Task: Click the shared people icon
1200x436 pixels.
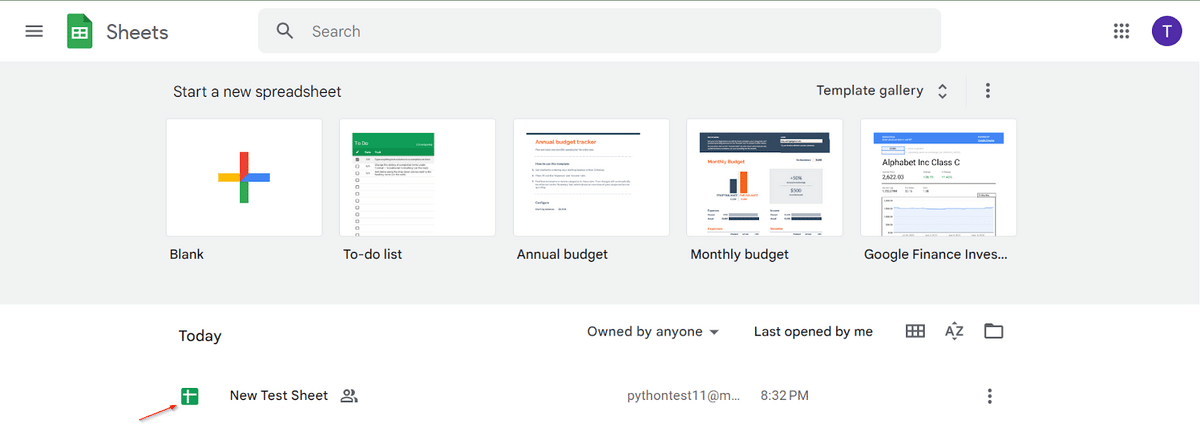Action: tap(348, 396)
